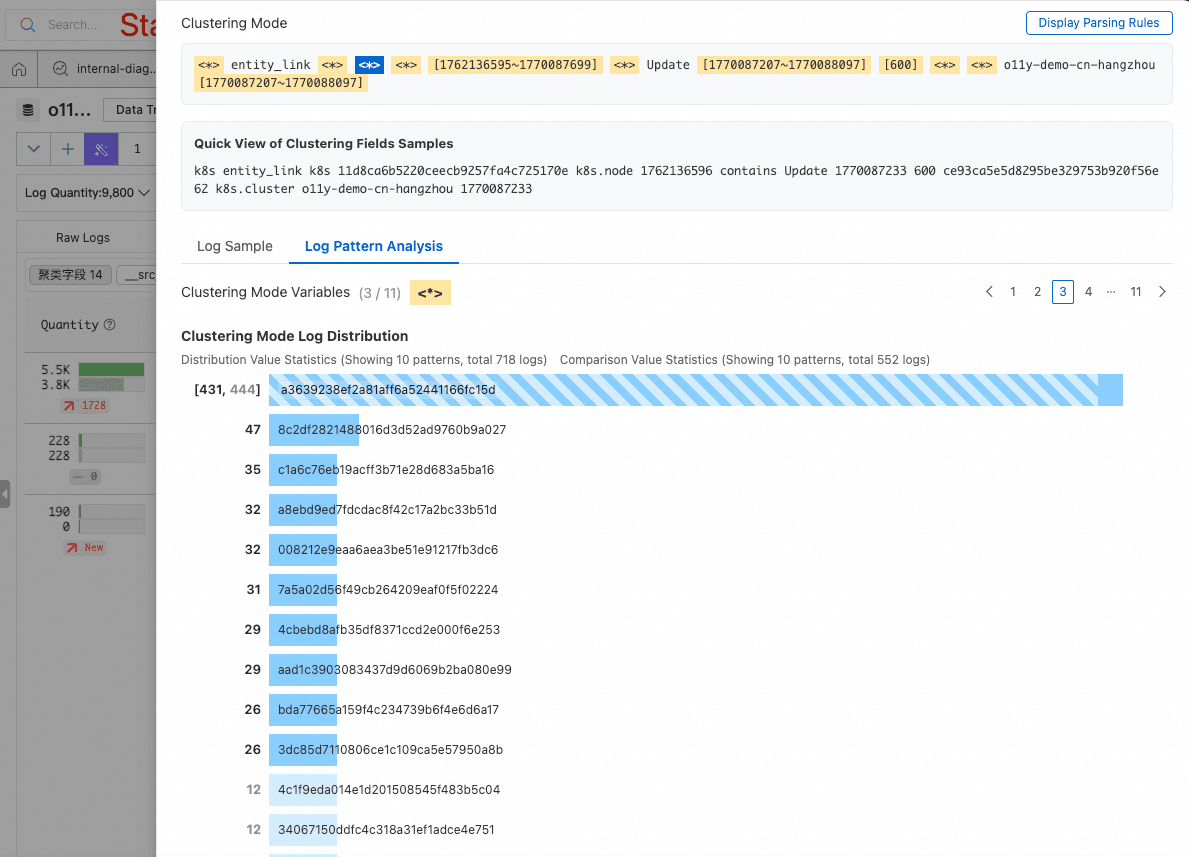The height and width of the screenshot is (857, 1189).
Task: Click the home icon tab
Action: [x=18, y=69]
